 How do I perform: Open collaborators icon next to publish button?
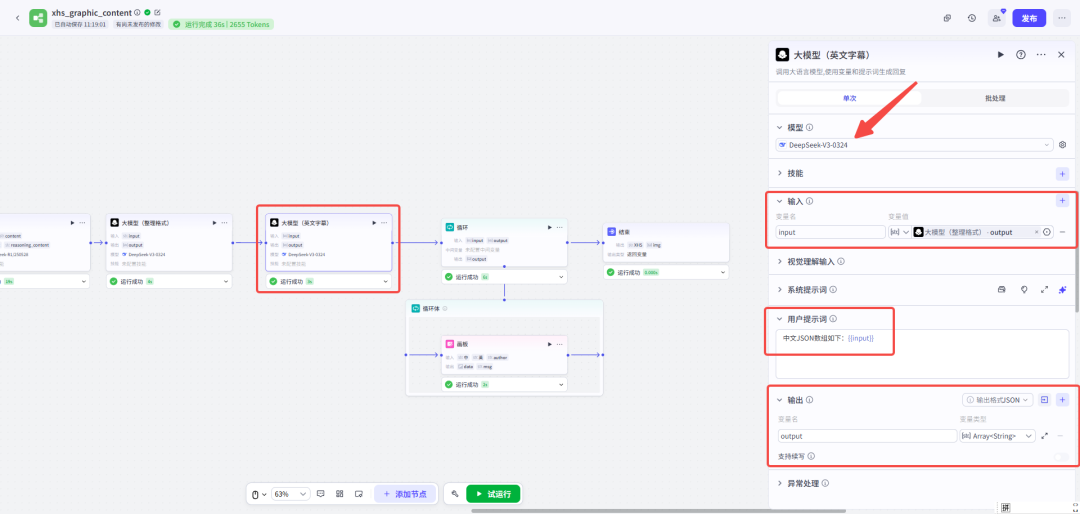[997, 19]
